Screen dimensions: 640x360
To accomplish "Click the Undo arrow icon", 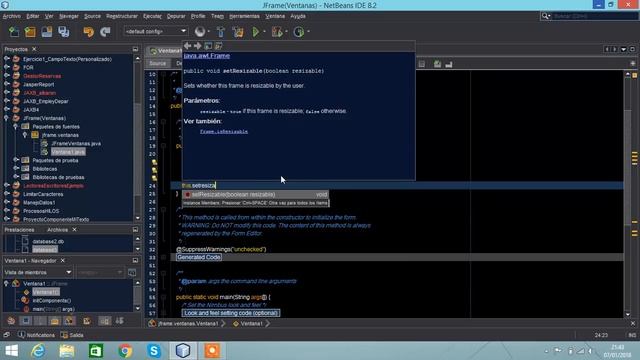I will pos(89,32).
